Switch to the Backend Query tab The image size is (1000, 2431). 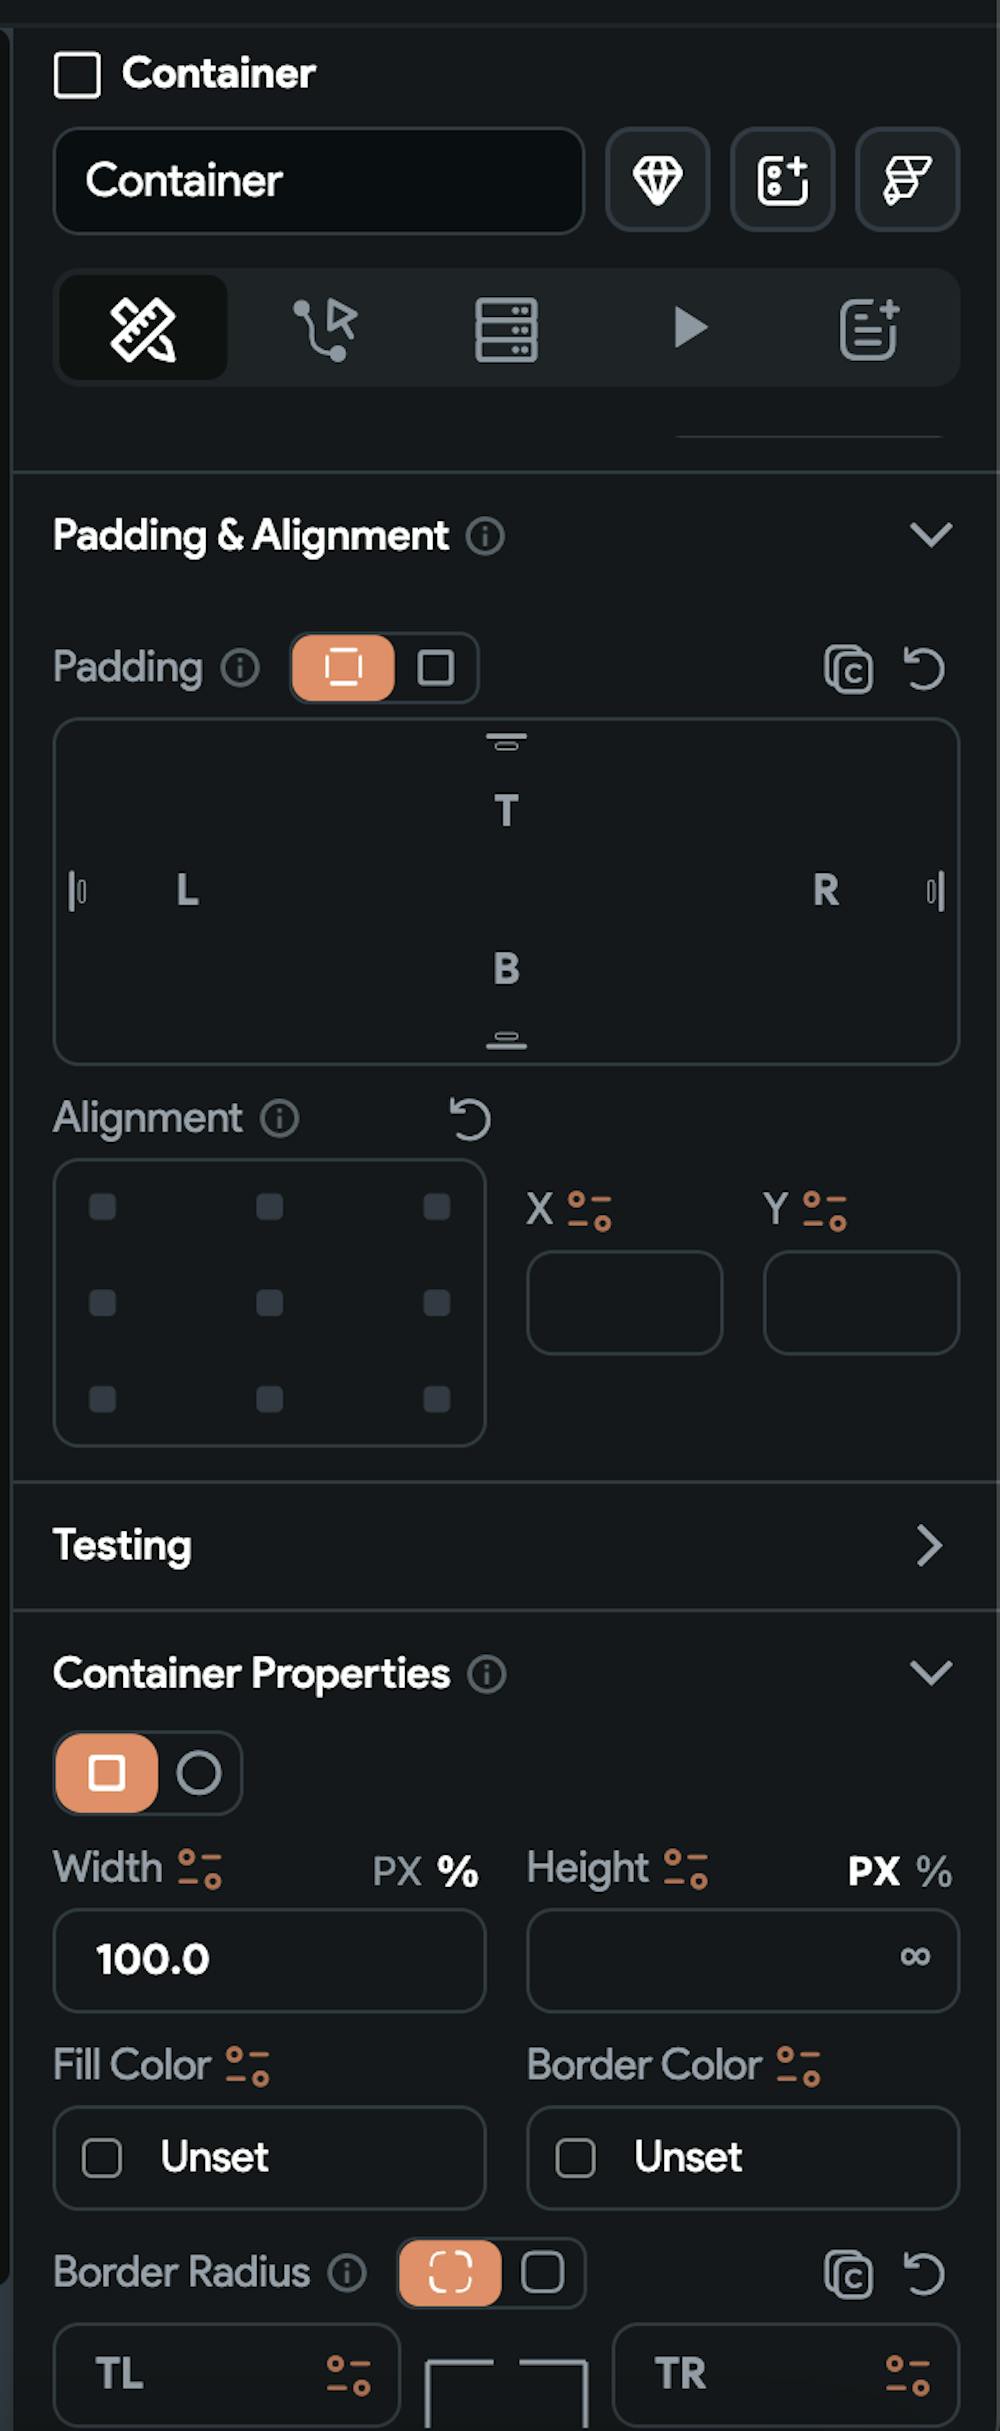coord(506,328)
